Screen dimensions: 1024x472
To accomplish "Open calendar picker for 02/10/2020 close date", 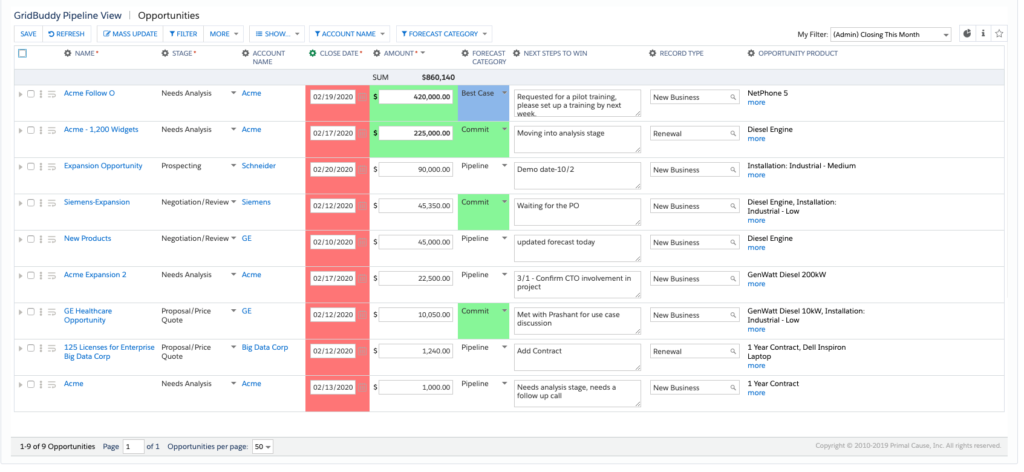I will (x=362, y=242).
